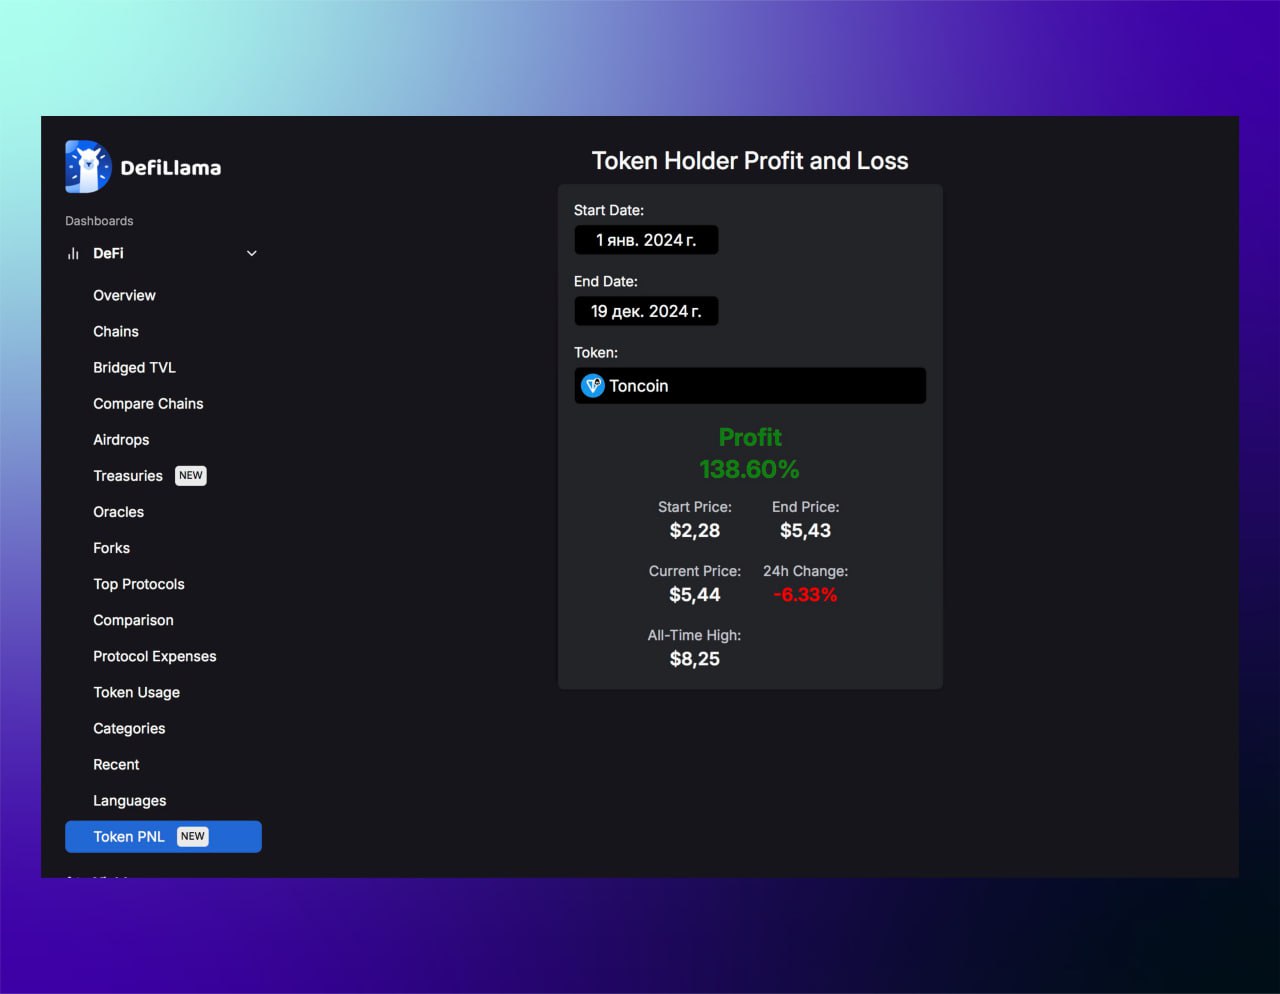Go to the Chains page
Viewport: 1280px width, 994px height.
click(x=116, y=332)
